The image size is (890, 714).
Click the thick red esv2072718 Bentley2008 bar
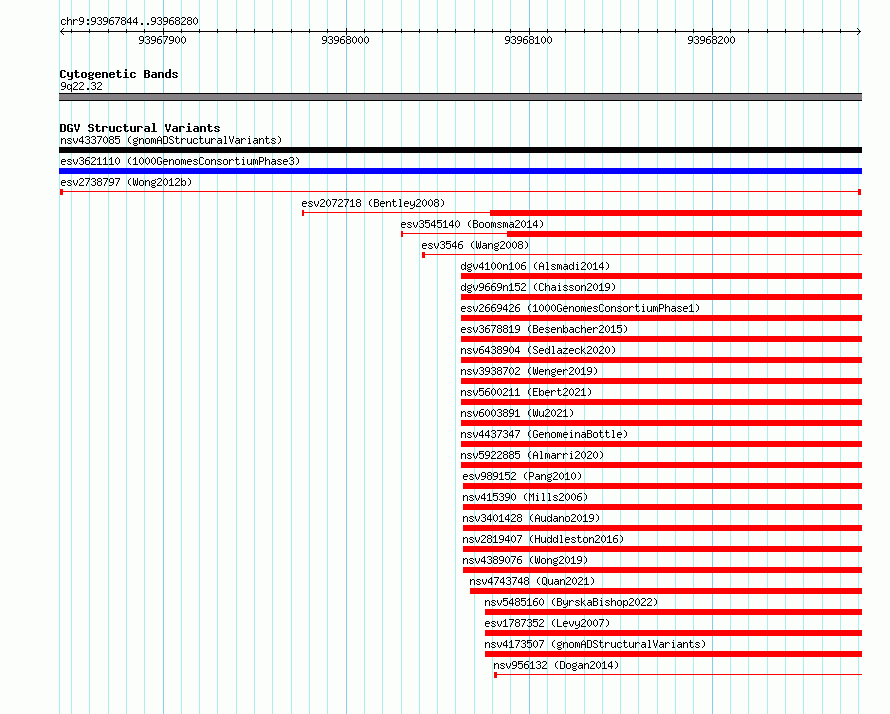676,213
